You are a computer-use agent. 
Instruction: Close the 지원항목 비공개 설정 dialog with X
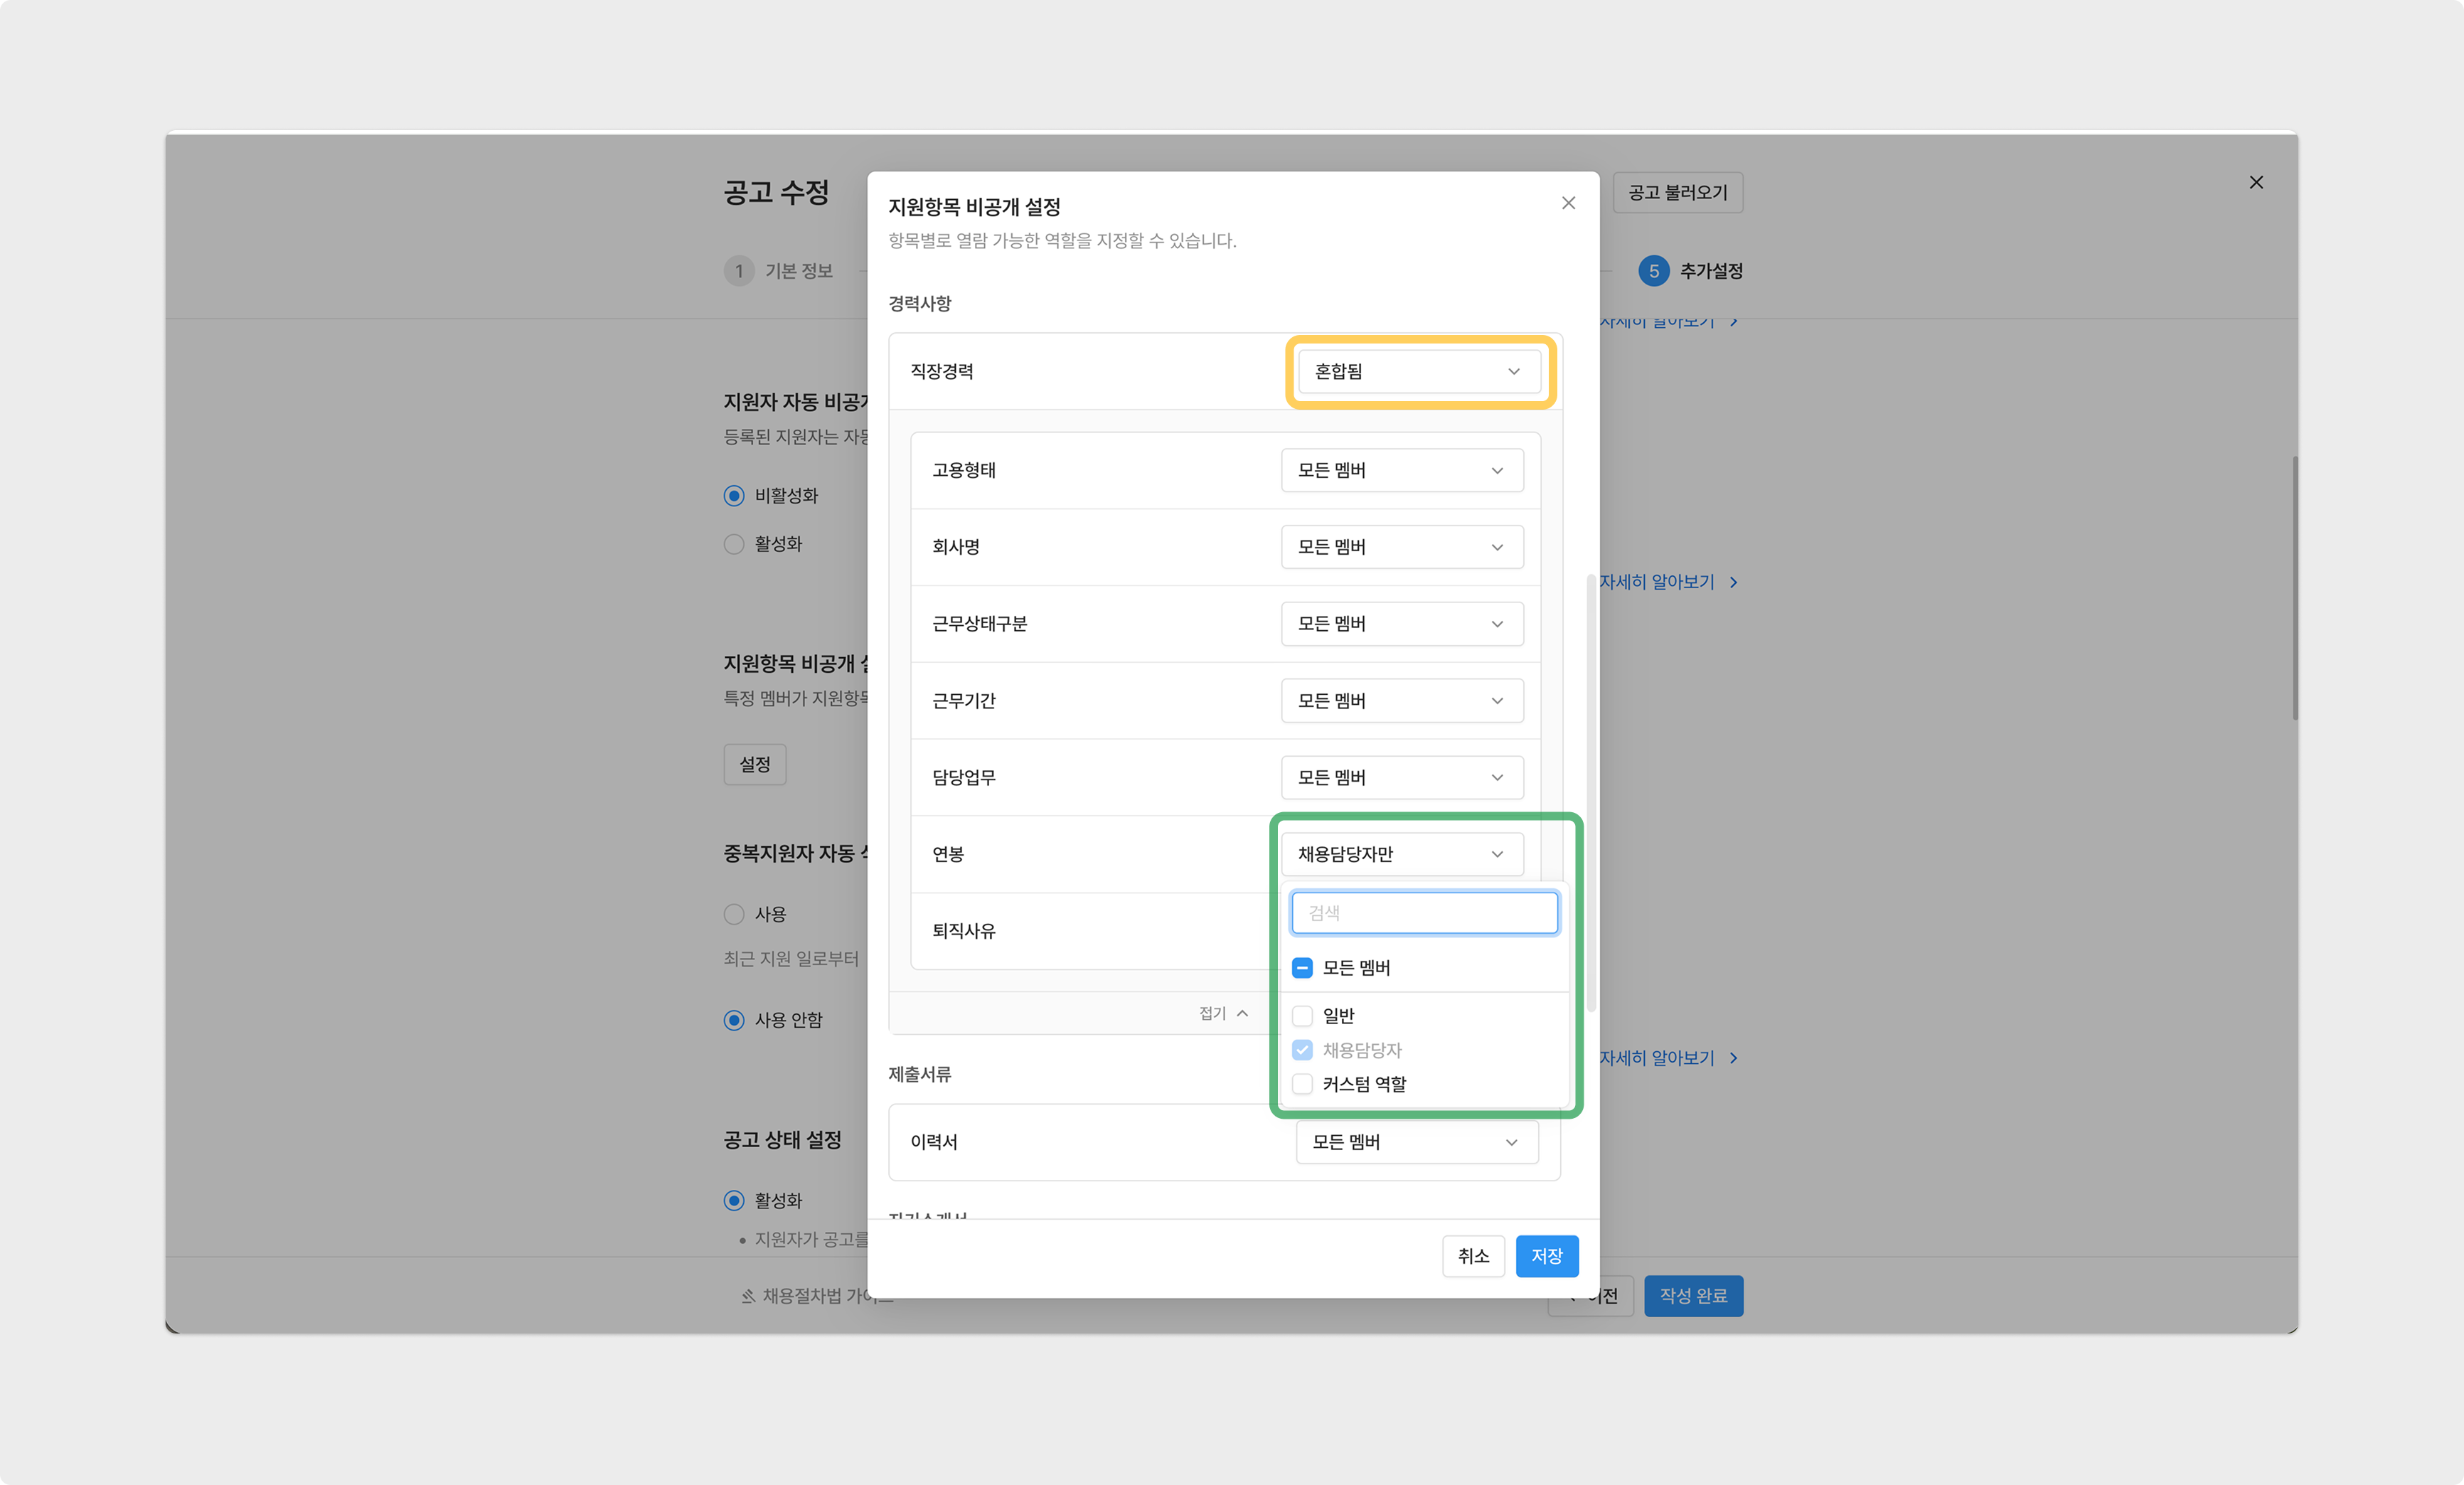(x=1568, y=203)
